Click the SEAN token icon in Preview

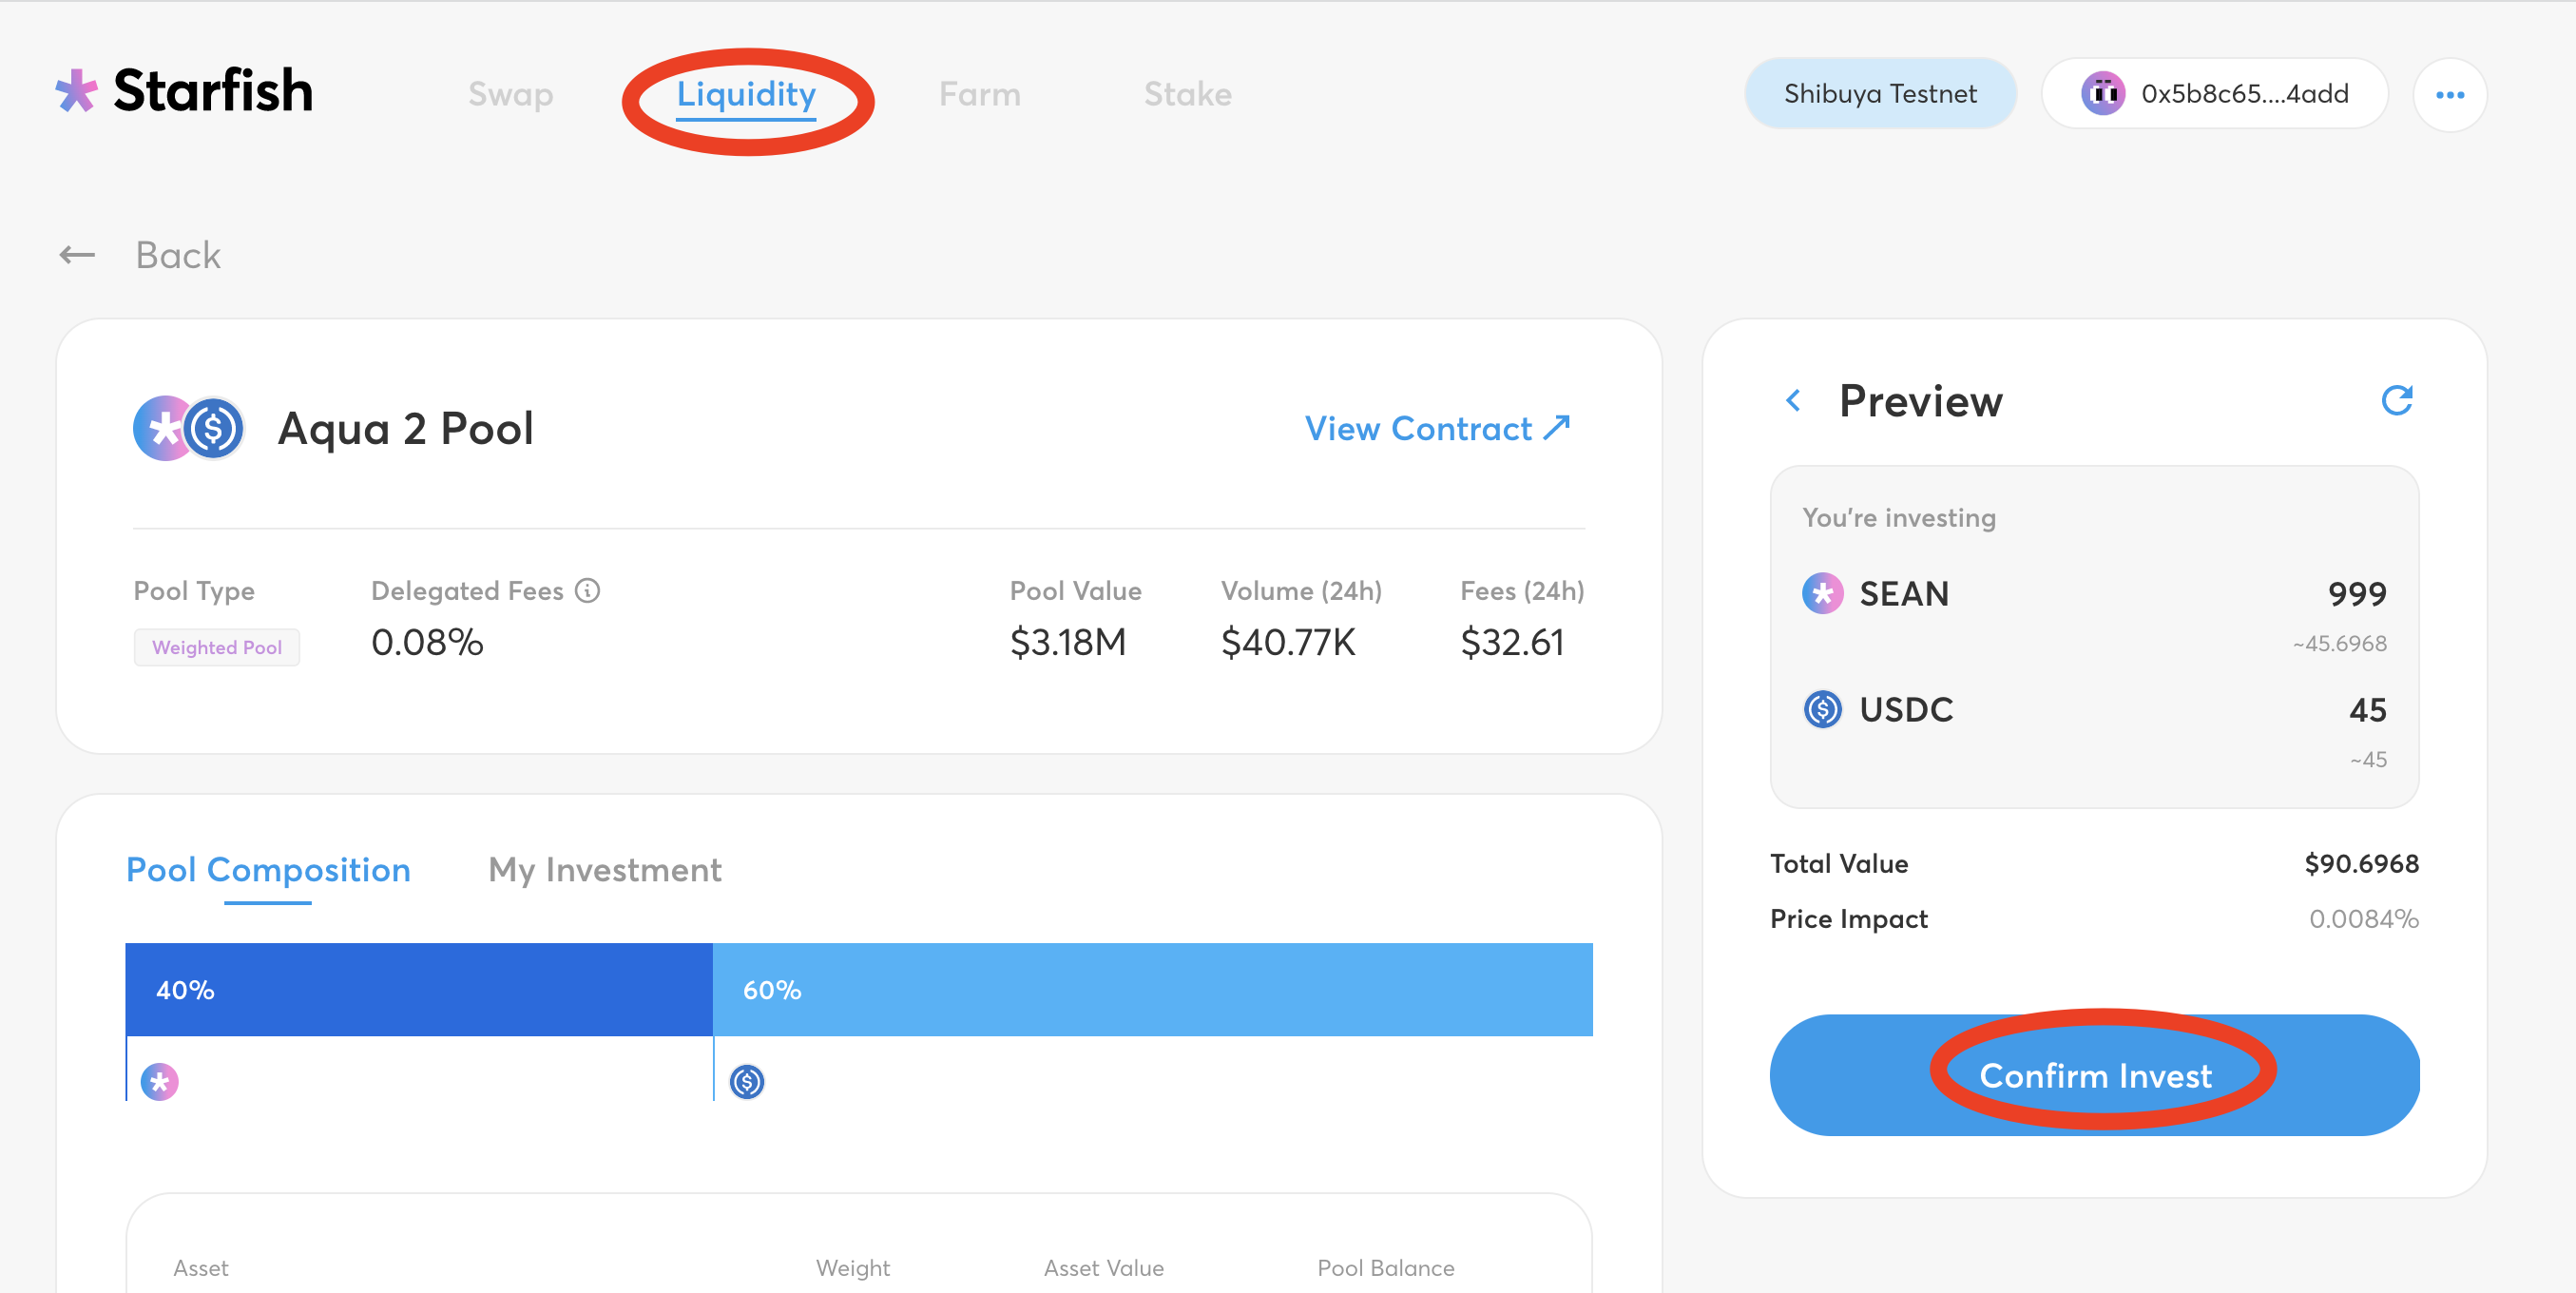point(1822,593)
